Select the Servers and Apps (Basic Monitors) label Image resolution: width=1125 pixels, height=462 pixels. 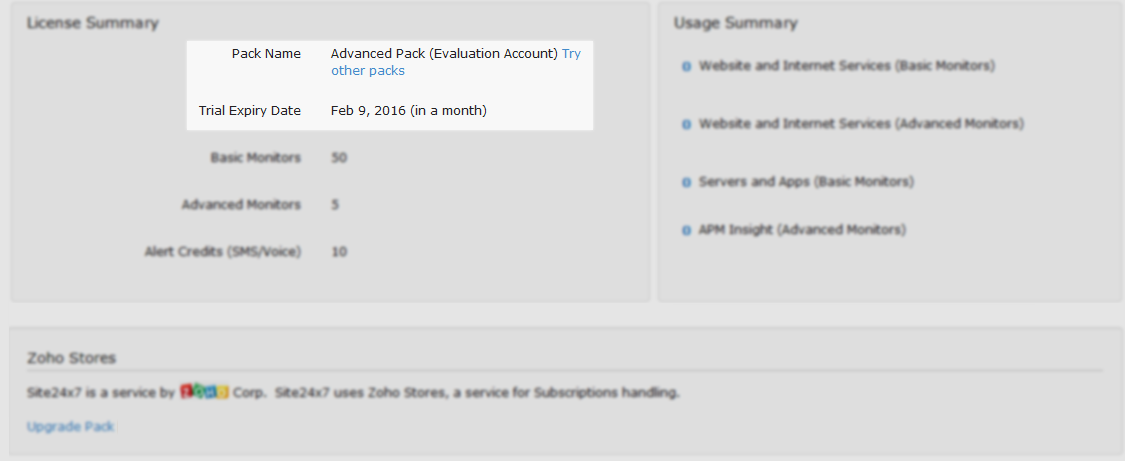(x=806, y=182)
